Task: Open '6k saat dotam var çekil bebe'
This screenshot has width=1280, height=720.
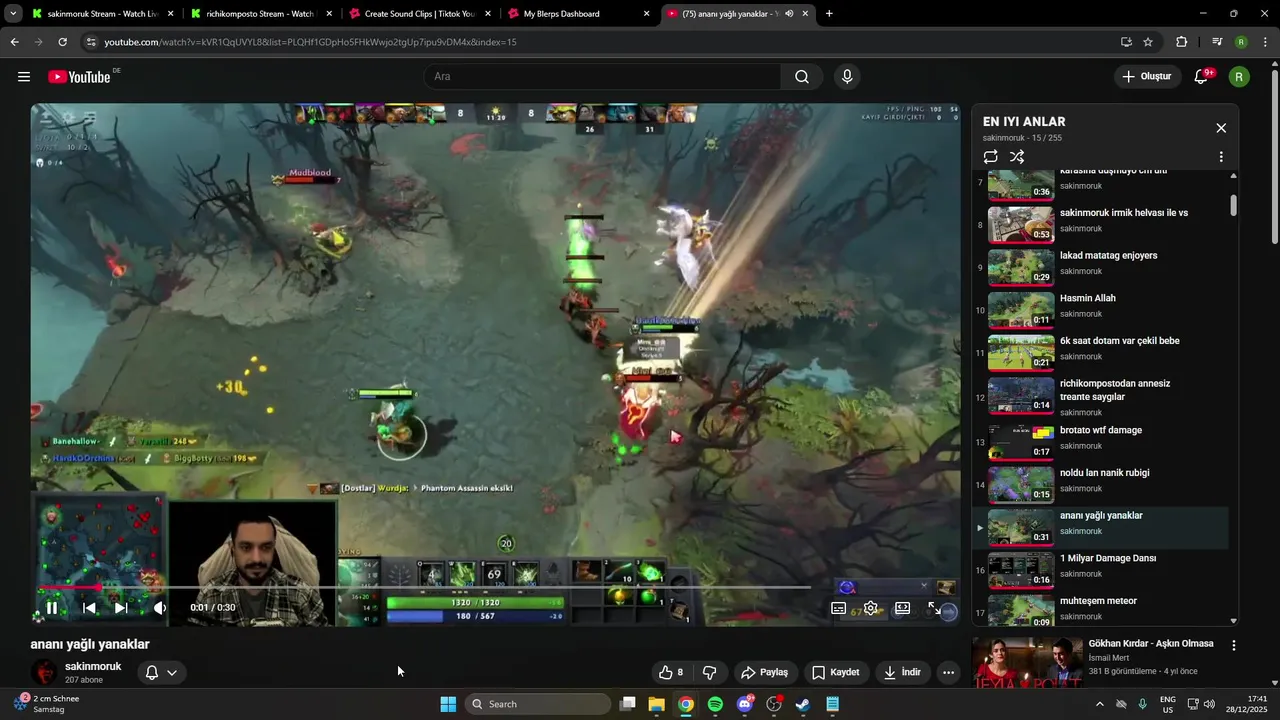Action: coord(1100,353)
